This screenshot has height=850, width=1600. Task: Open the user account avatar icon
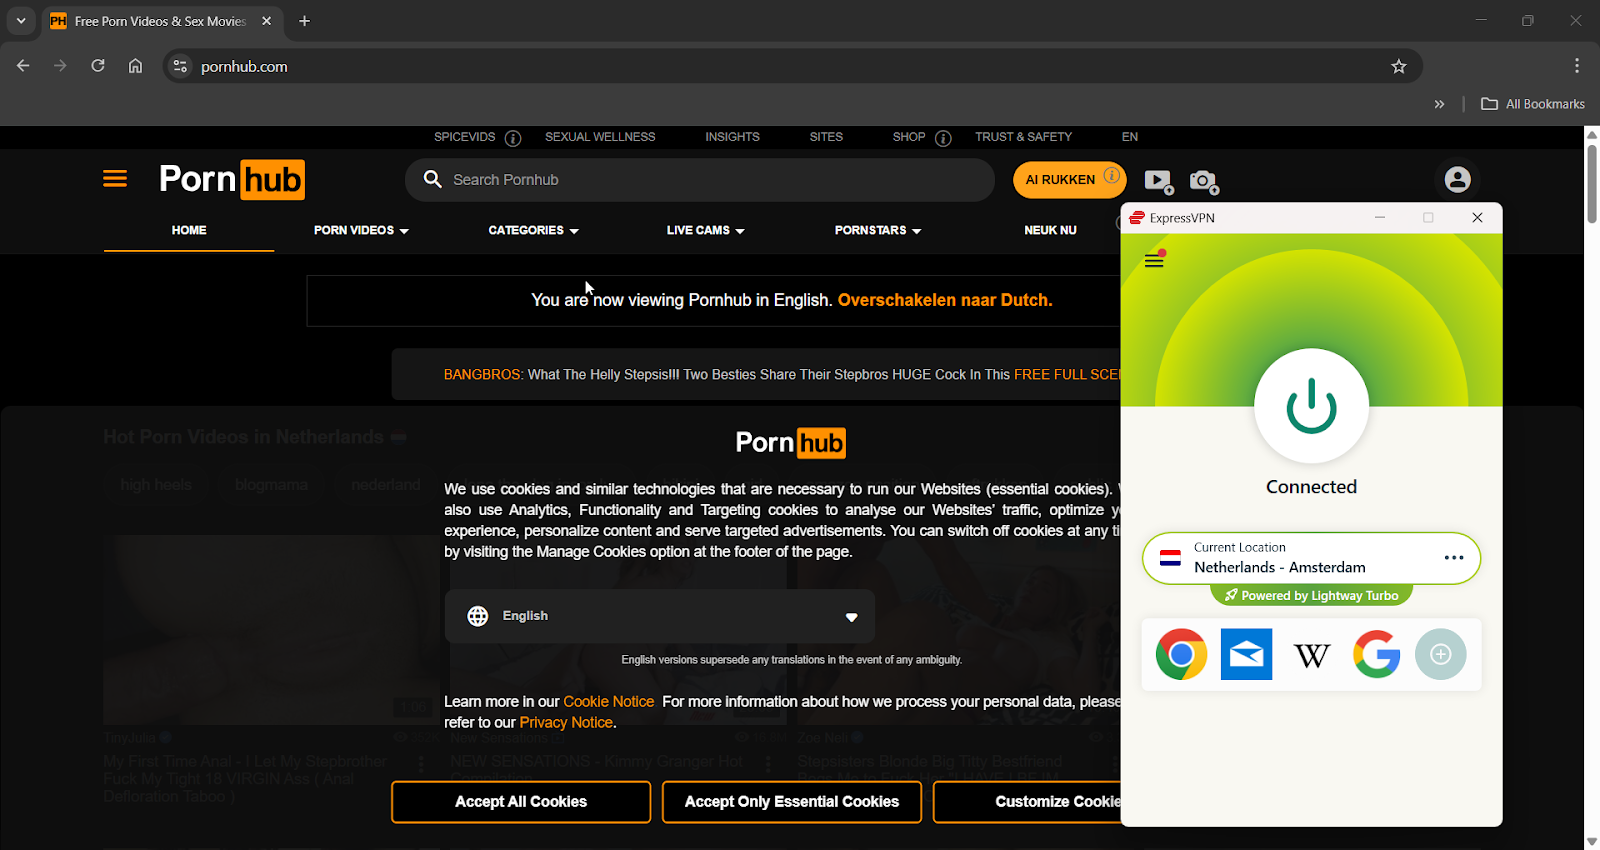coord(1457,180)
